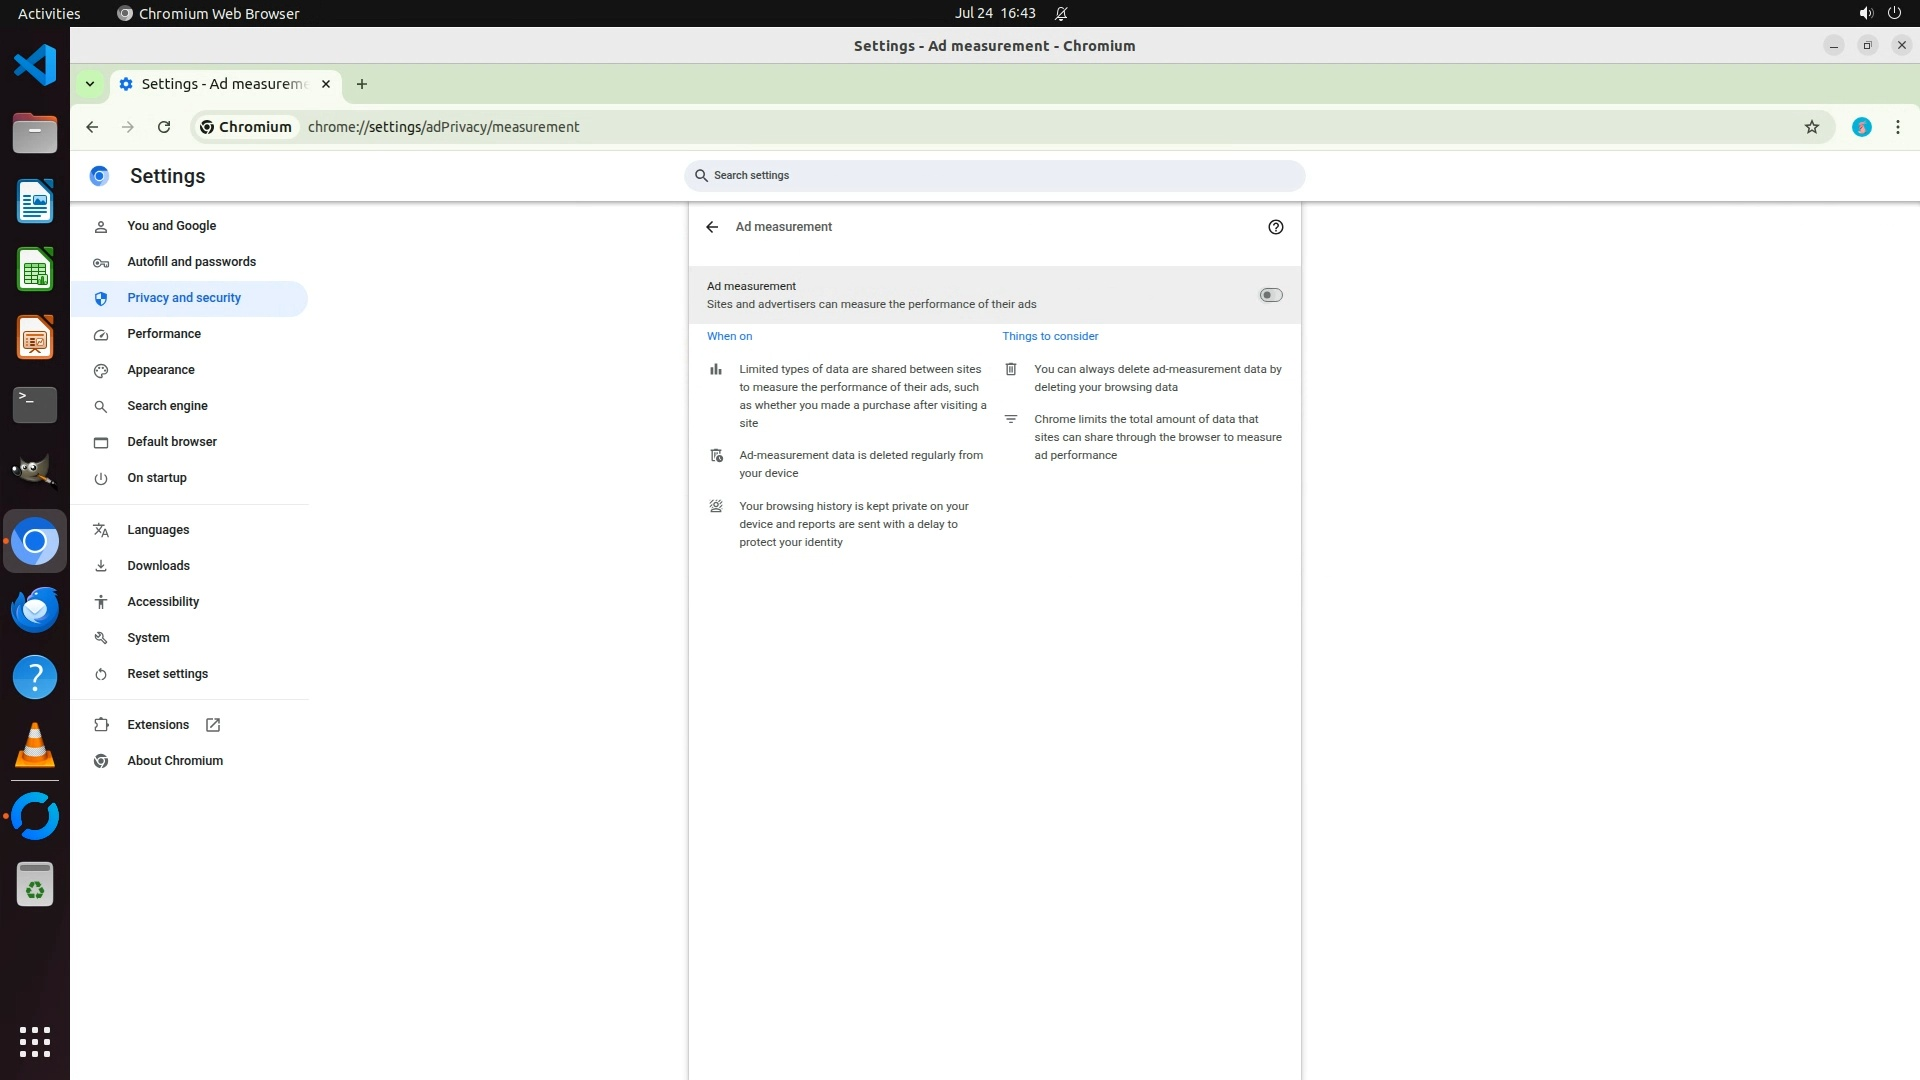Click the Search settings field
1920x1080 pixels.
tap(994, 176)
